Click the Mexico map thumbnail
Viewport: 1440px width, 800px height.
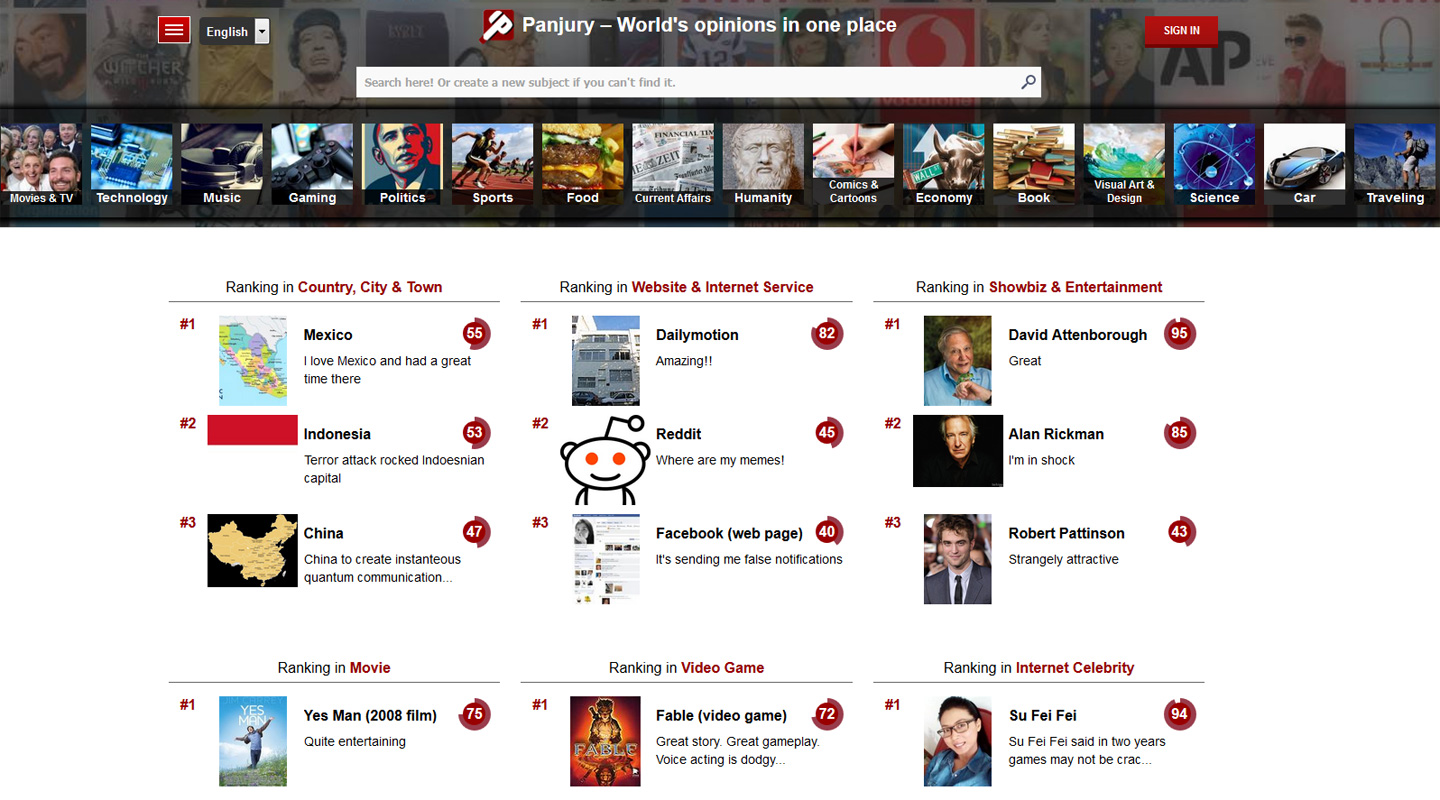point(253,360)
